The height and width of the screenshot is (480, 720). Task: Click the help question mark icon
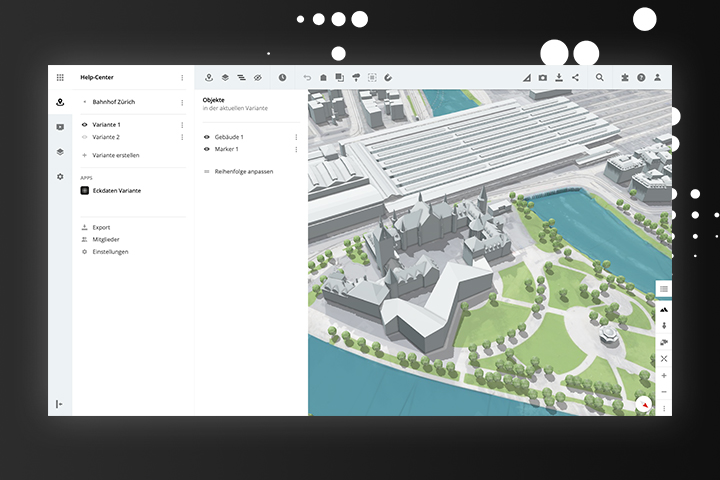641,77
